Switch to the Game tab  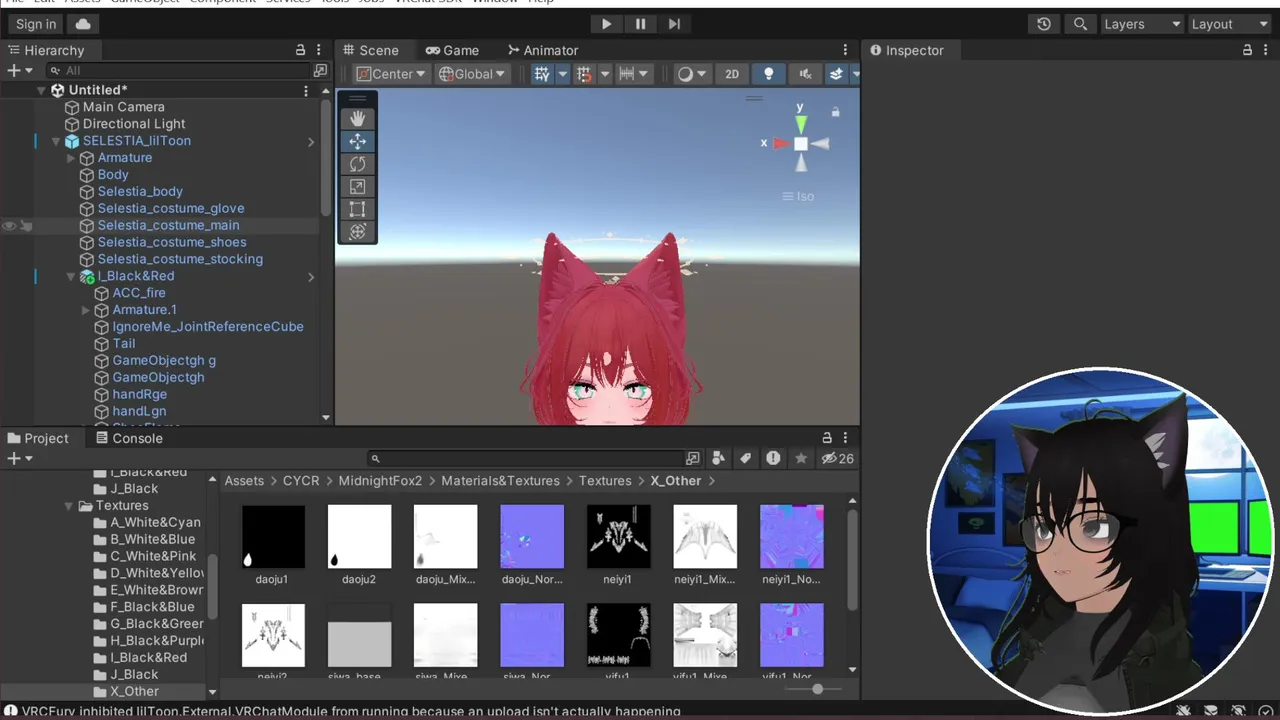click(452, 50)
